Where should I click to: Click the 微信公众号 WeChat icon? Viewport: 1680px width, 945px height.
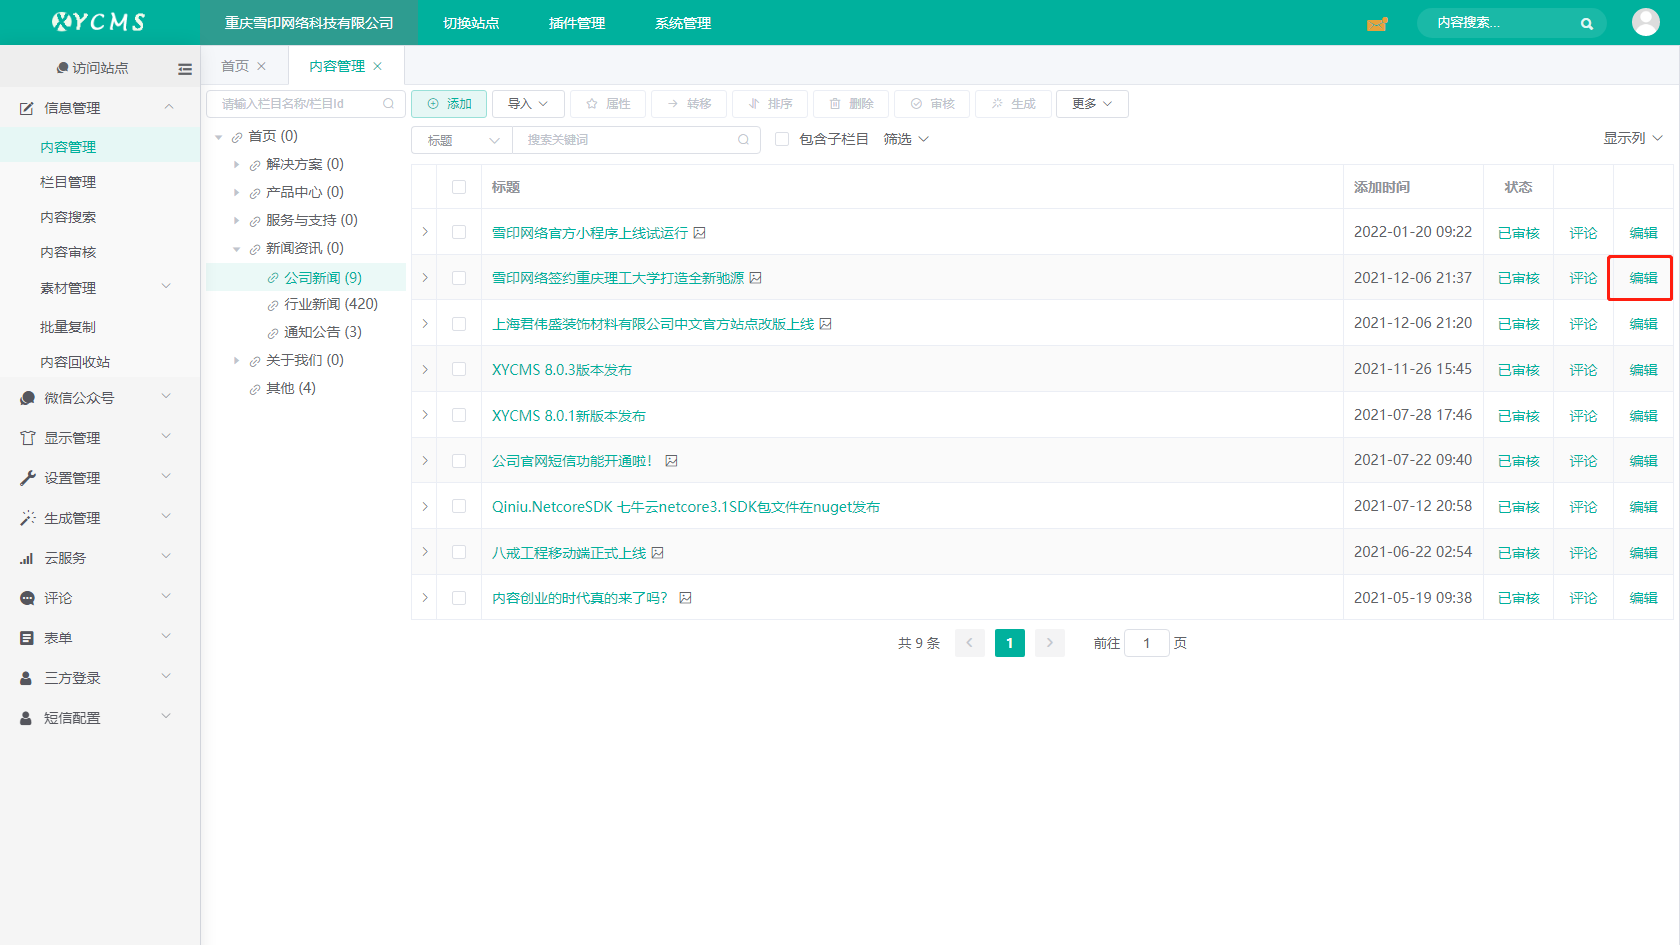click(x=28, y=398)
